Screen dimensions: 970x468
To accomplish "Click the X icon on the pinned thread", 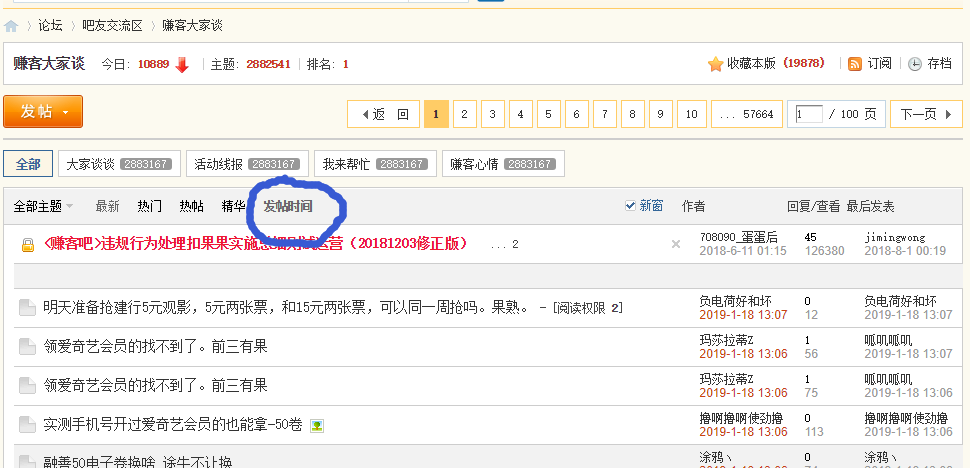I will coord(676,244).
